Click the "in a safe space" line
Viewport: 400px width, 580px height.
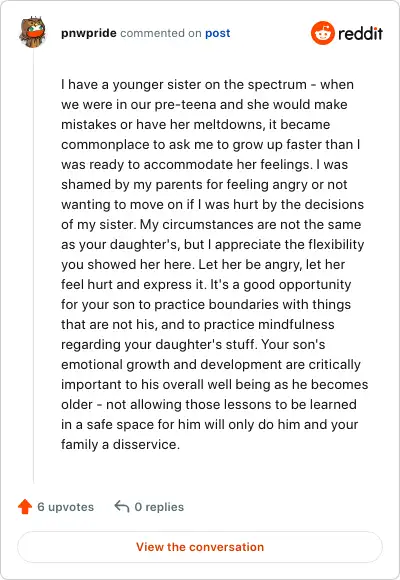pyautogui.click(x=209, y=424)
